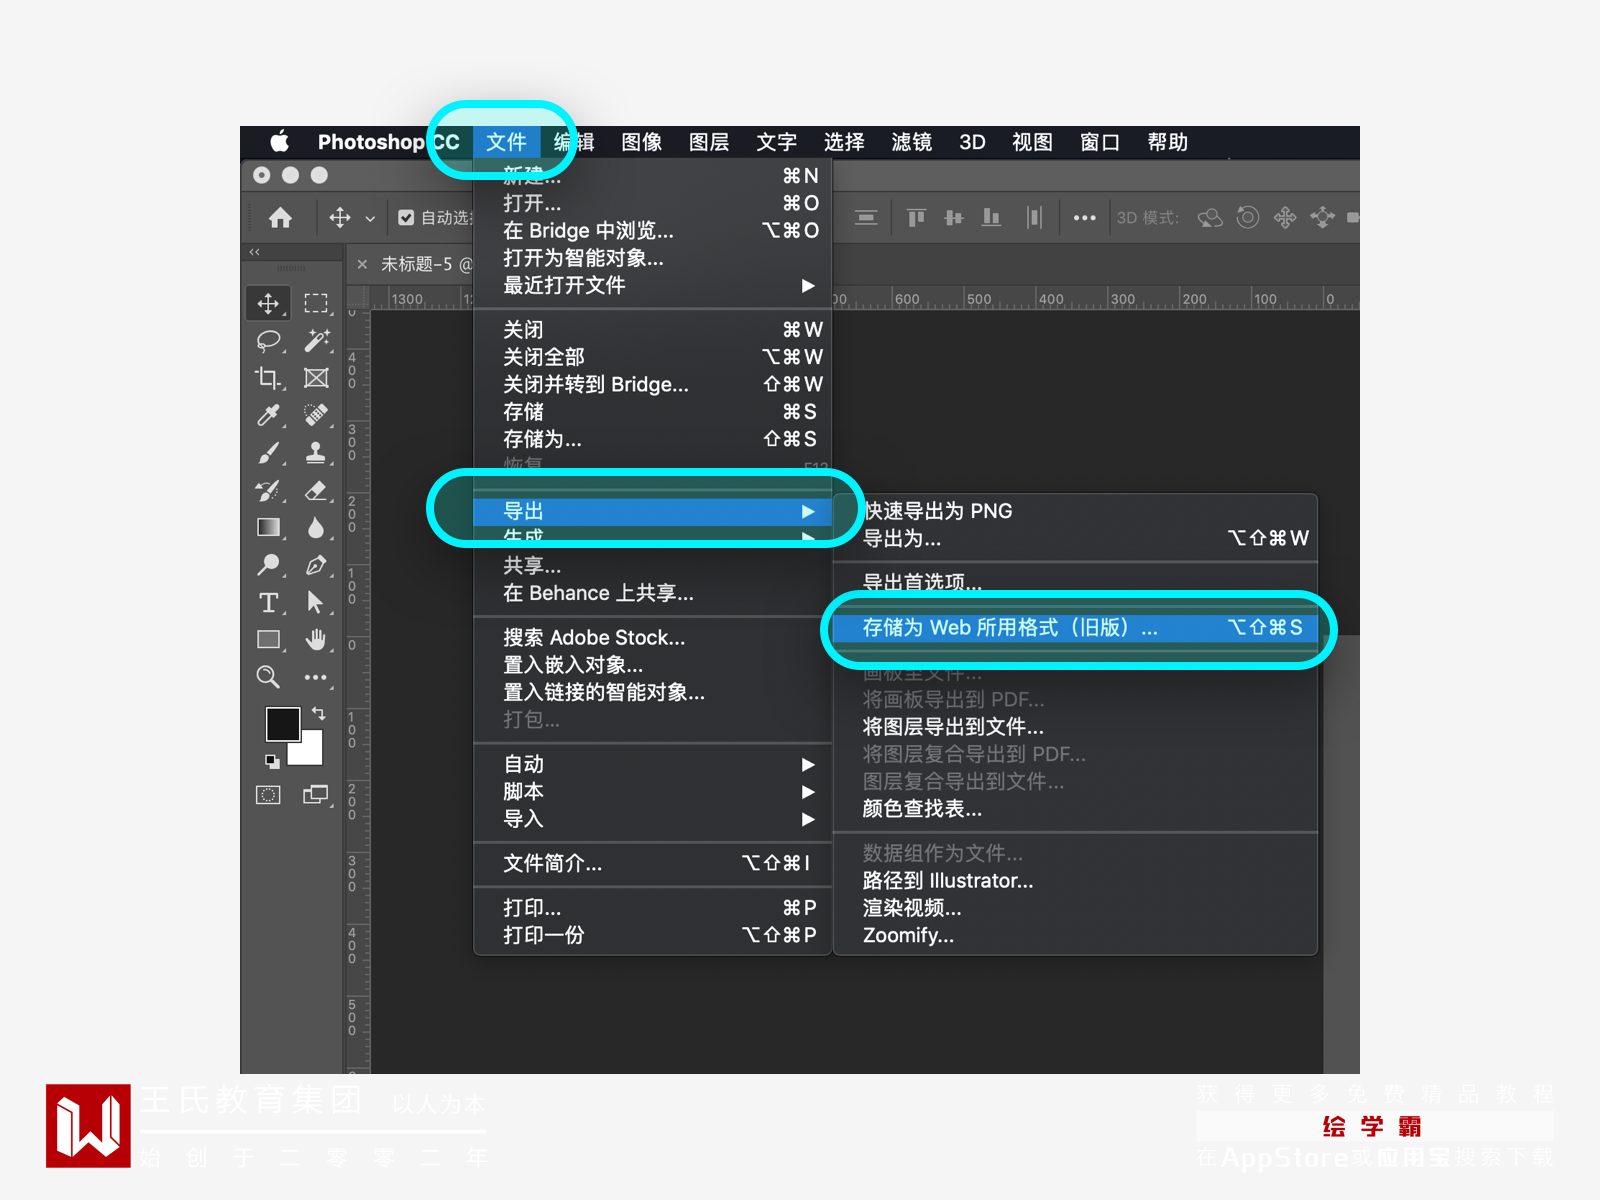
Task: Select the History Brush tool
Action: (268, 490)
